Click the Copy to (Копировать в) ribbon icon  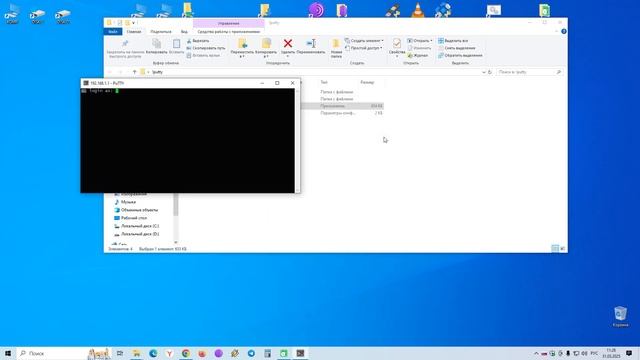(x=266, y=43)
